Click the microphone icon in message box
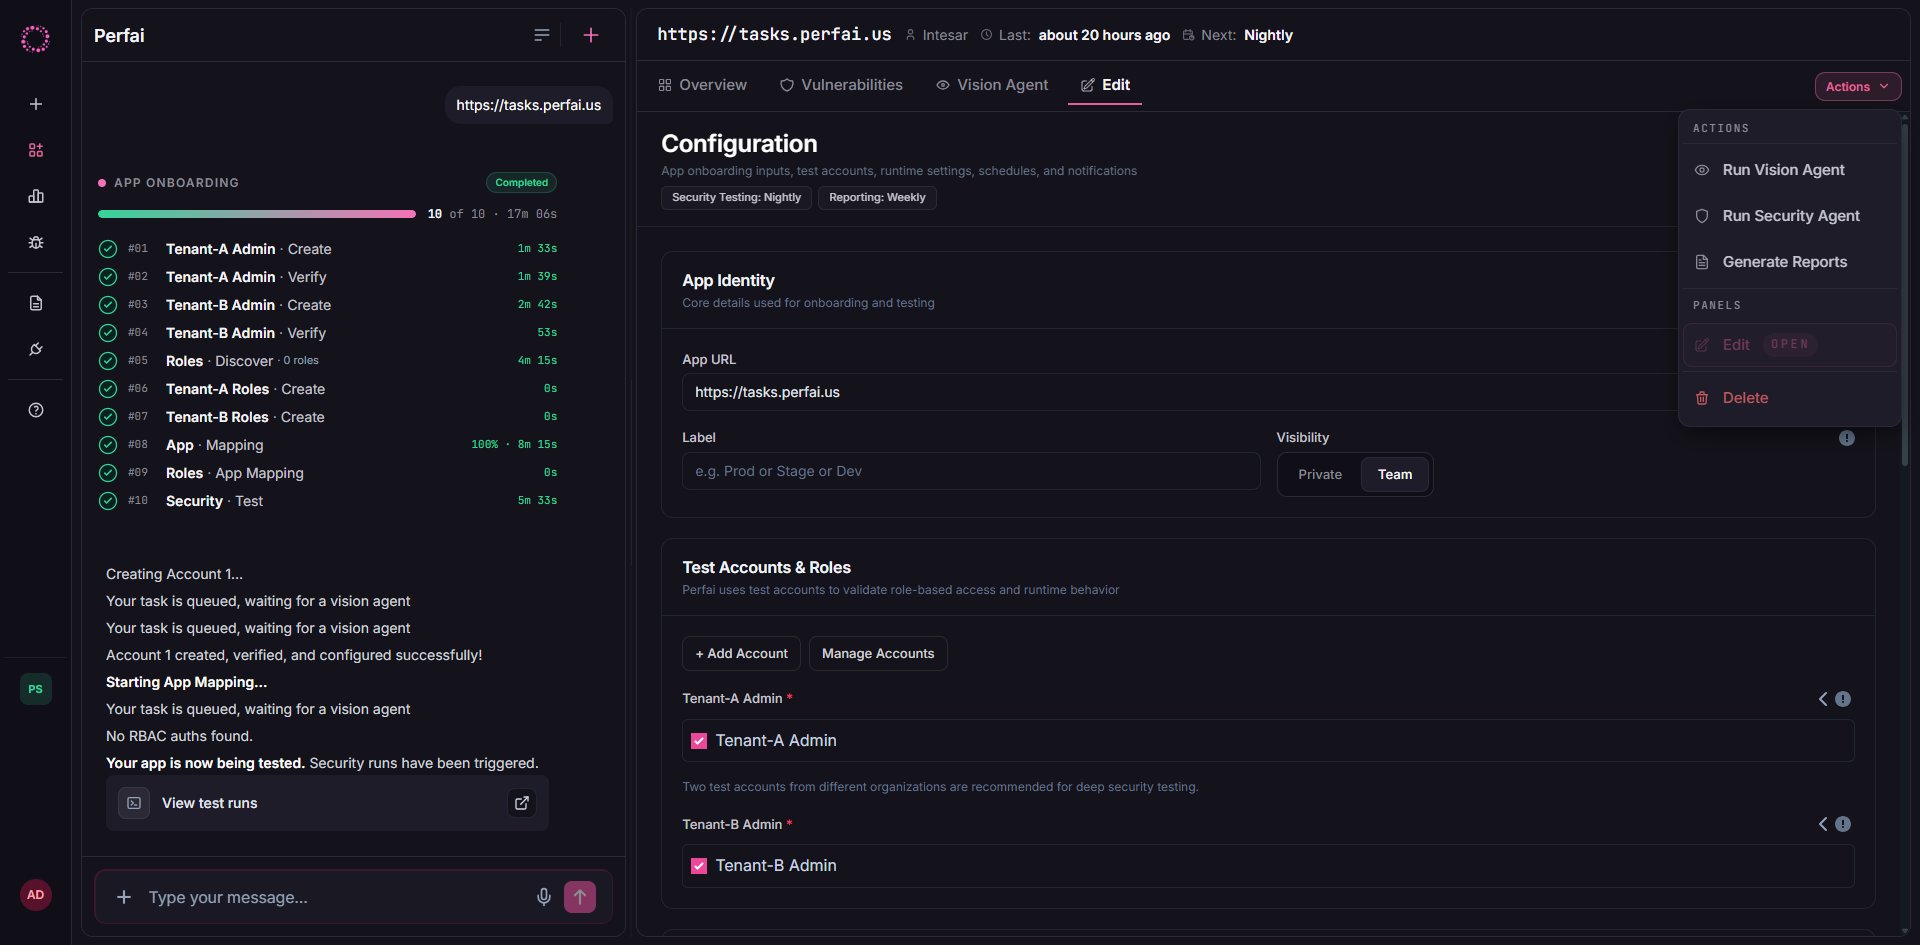1920x945 pixels. click(544, 897)
